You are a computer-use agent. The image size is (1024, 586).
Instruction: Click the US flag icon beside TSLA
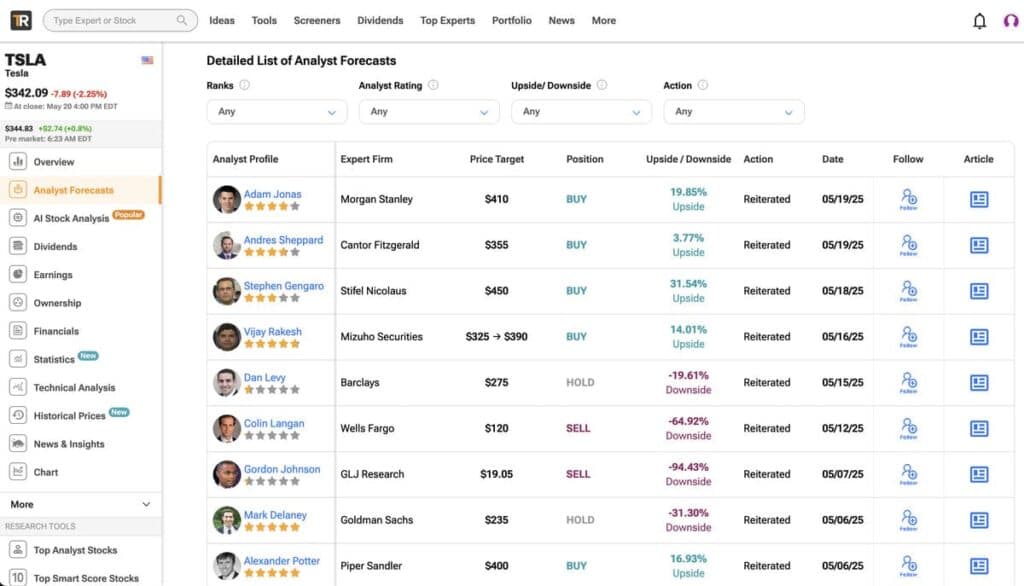tap(148, 60)
